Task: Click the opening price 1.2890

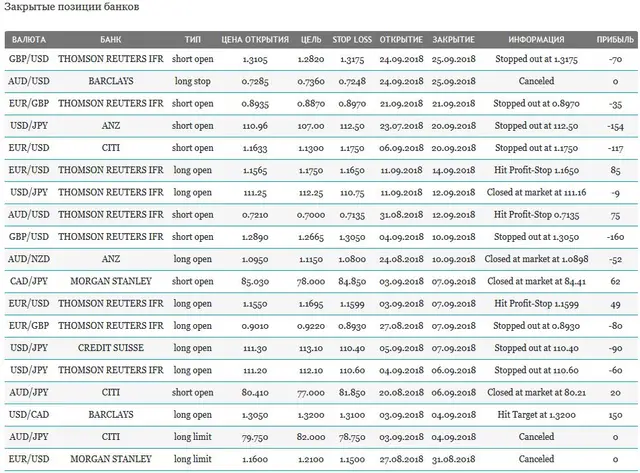Action: 255,237
